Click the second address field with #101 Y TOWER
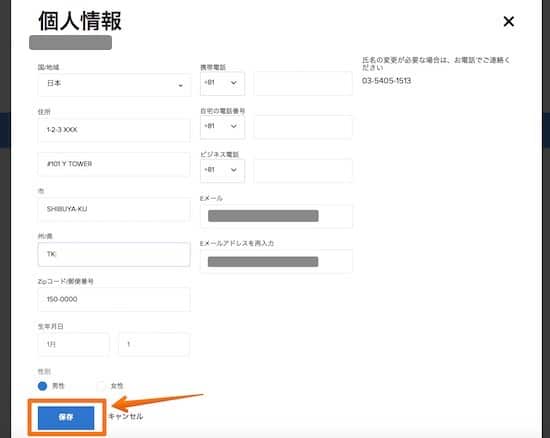This screenshot has width=550, height=438. tap(114, 164)
